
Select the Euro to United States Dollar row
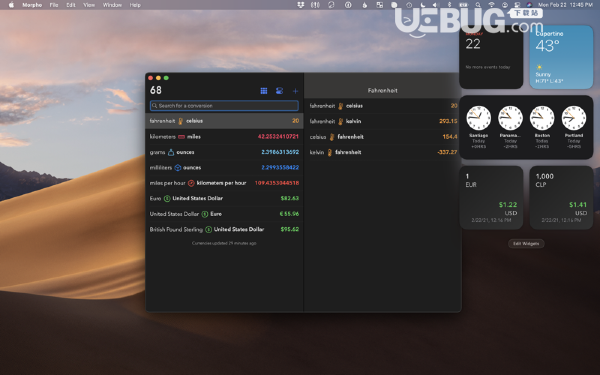coord(224,198)
